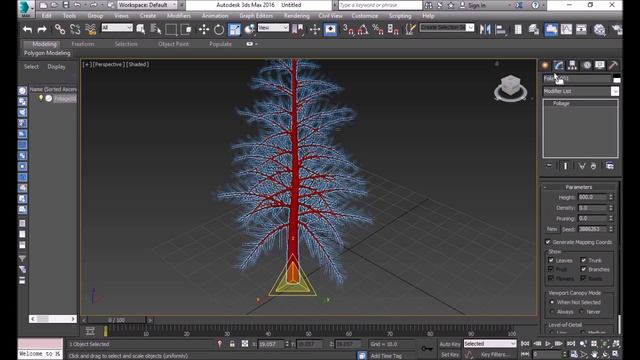Toggle light bulb visibility of Foliage object
The height and width of the screenshot is (360, 640).
41,98
